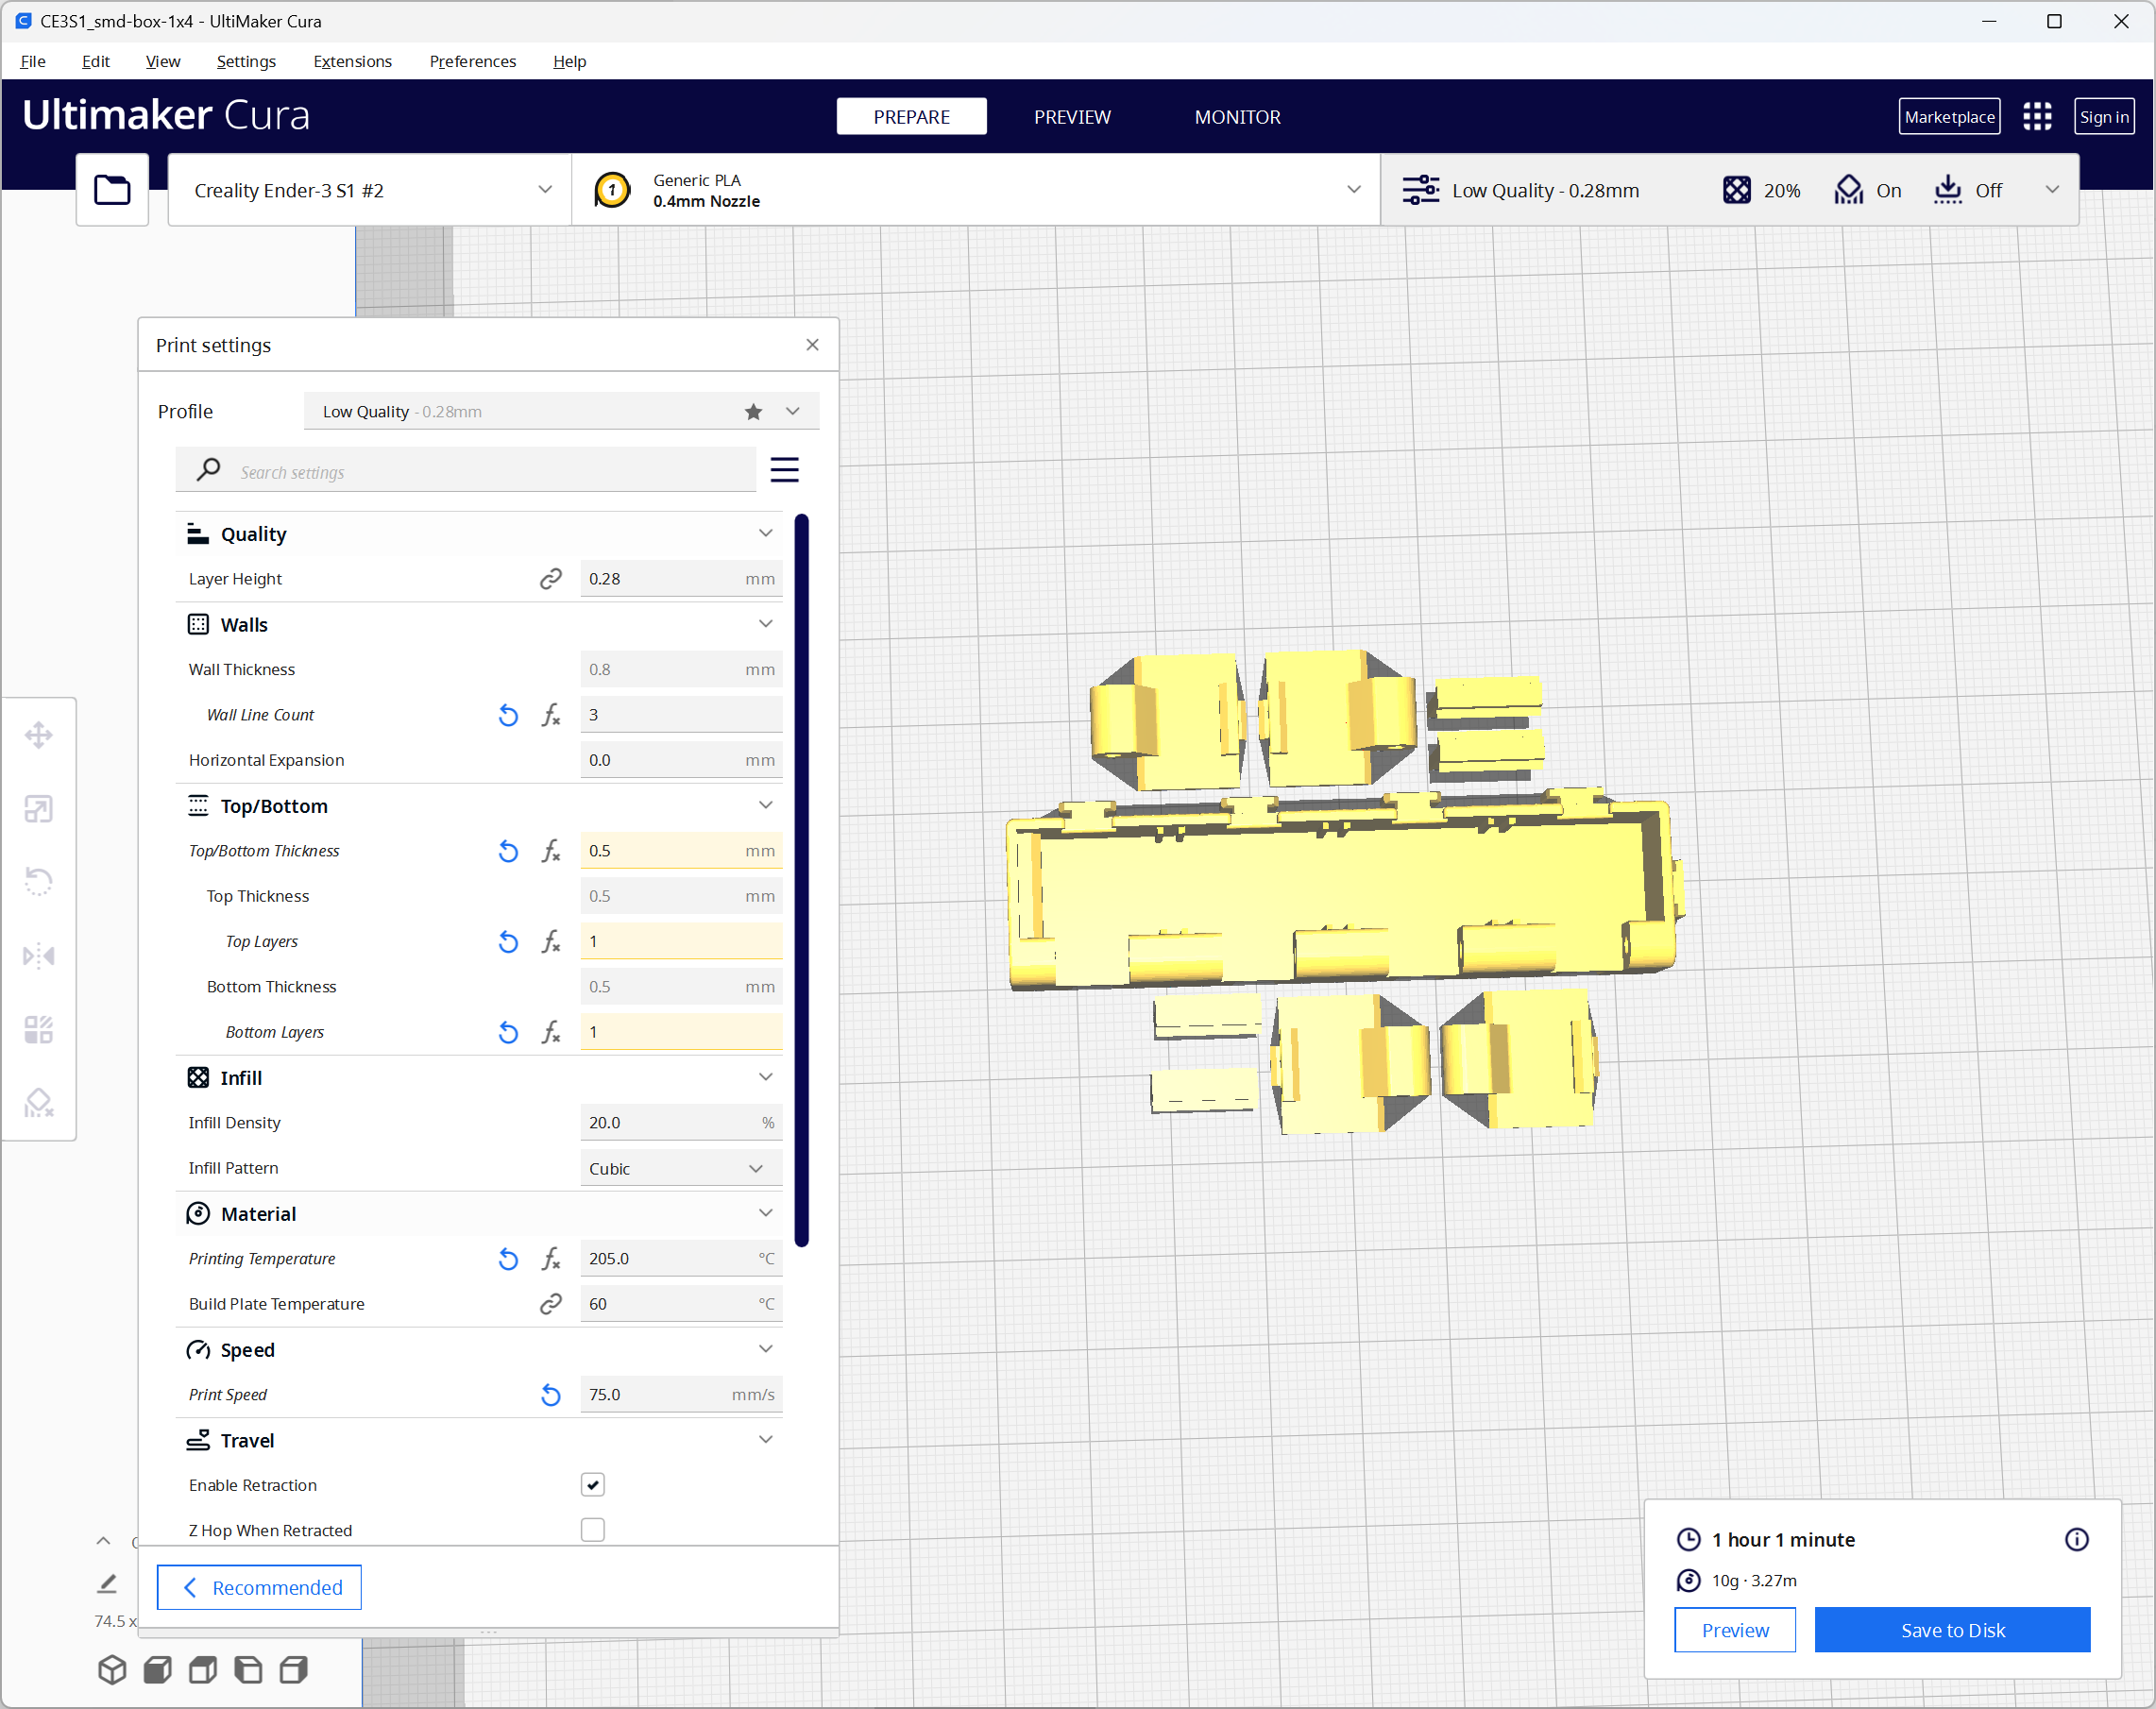Disable the Enable Retraction checkbox
The width and height of the screenshot is (2156, 1709).
593,1485
